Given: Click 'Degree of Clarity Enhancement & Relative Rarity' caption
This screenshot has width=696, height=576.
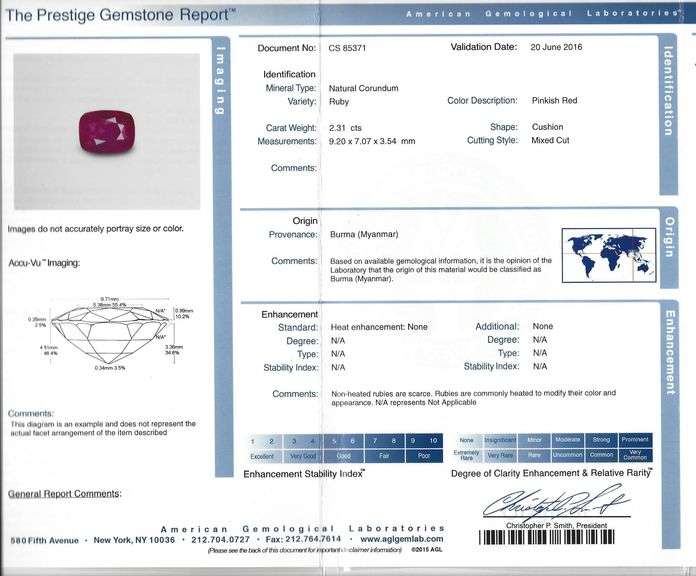Looking at the screenshot, I should tap(552, 473).
